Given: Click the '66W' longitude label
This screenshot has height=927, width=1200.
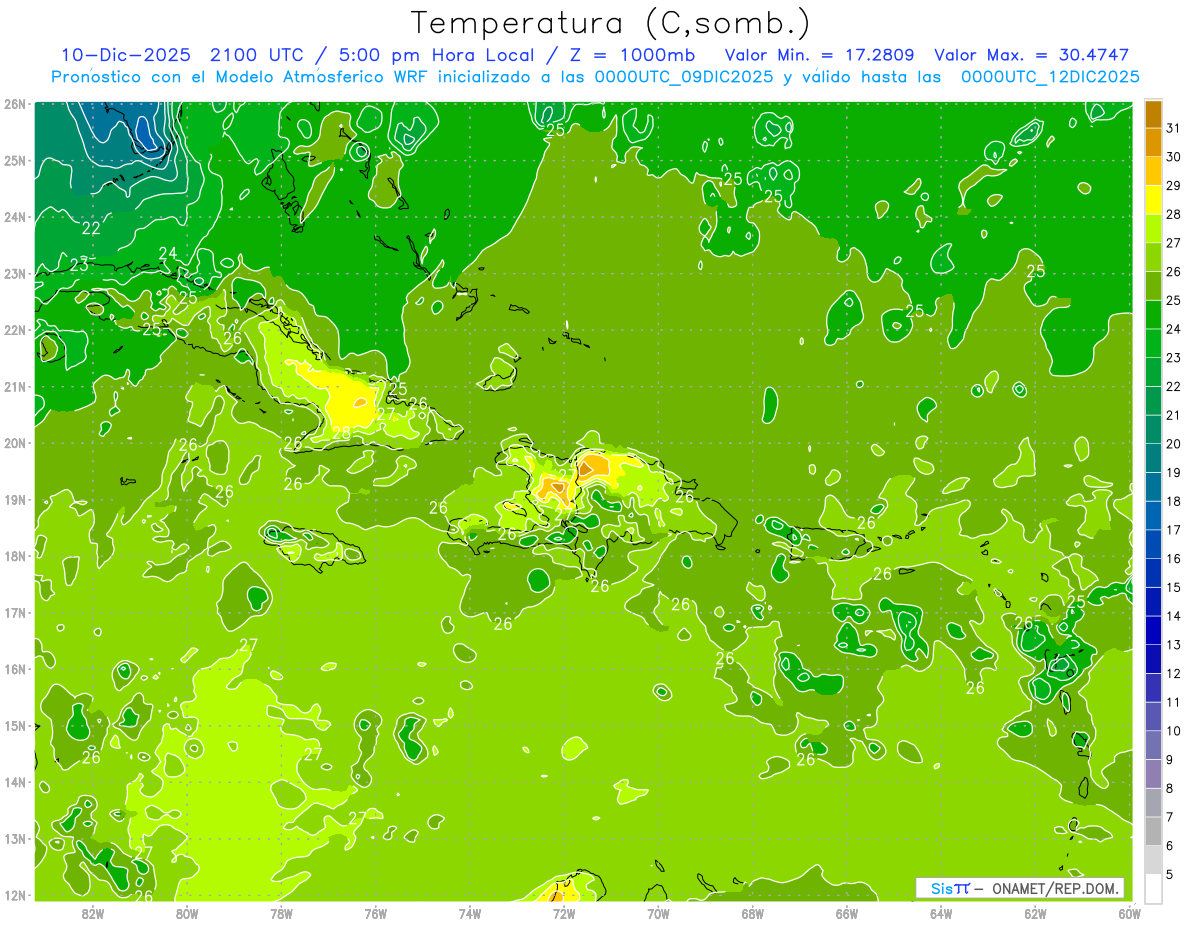Looking at the screenshot, I should pos(847,913).
